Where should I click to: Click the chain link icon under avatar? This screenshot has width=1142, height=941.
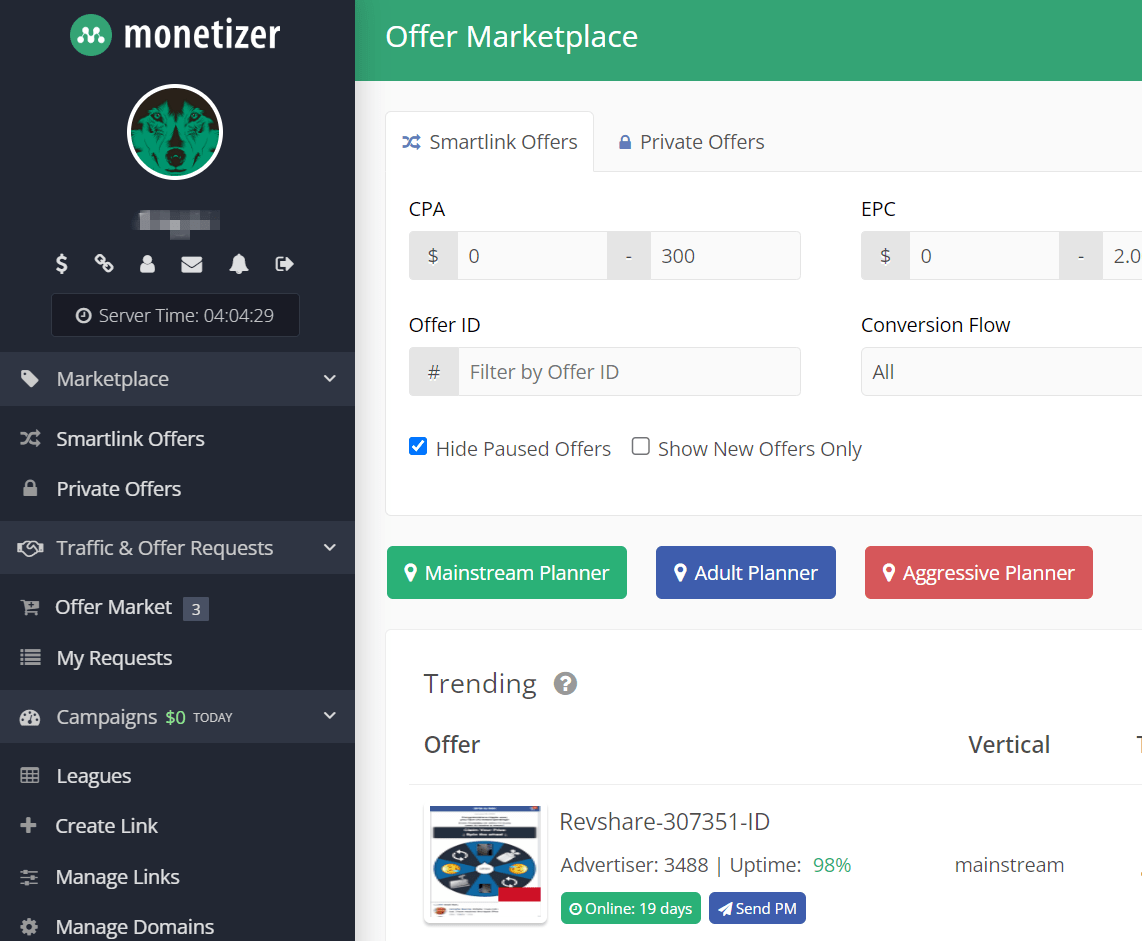[104, 264]
